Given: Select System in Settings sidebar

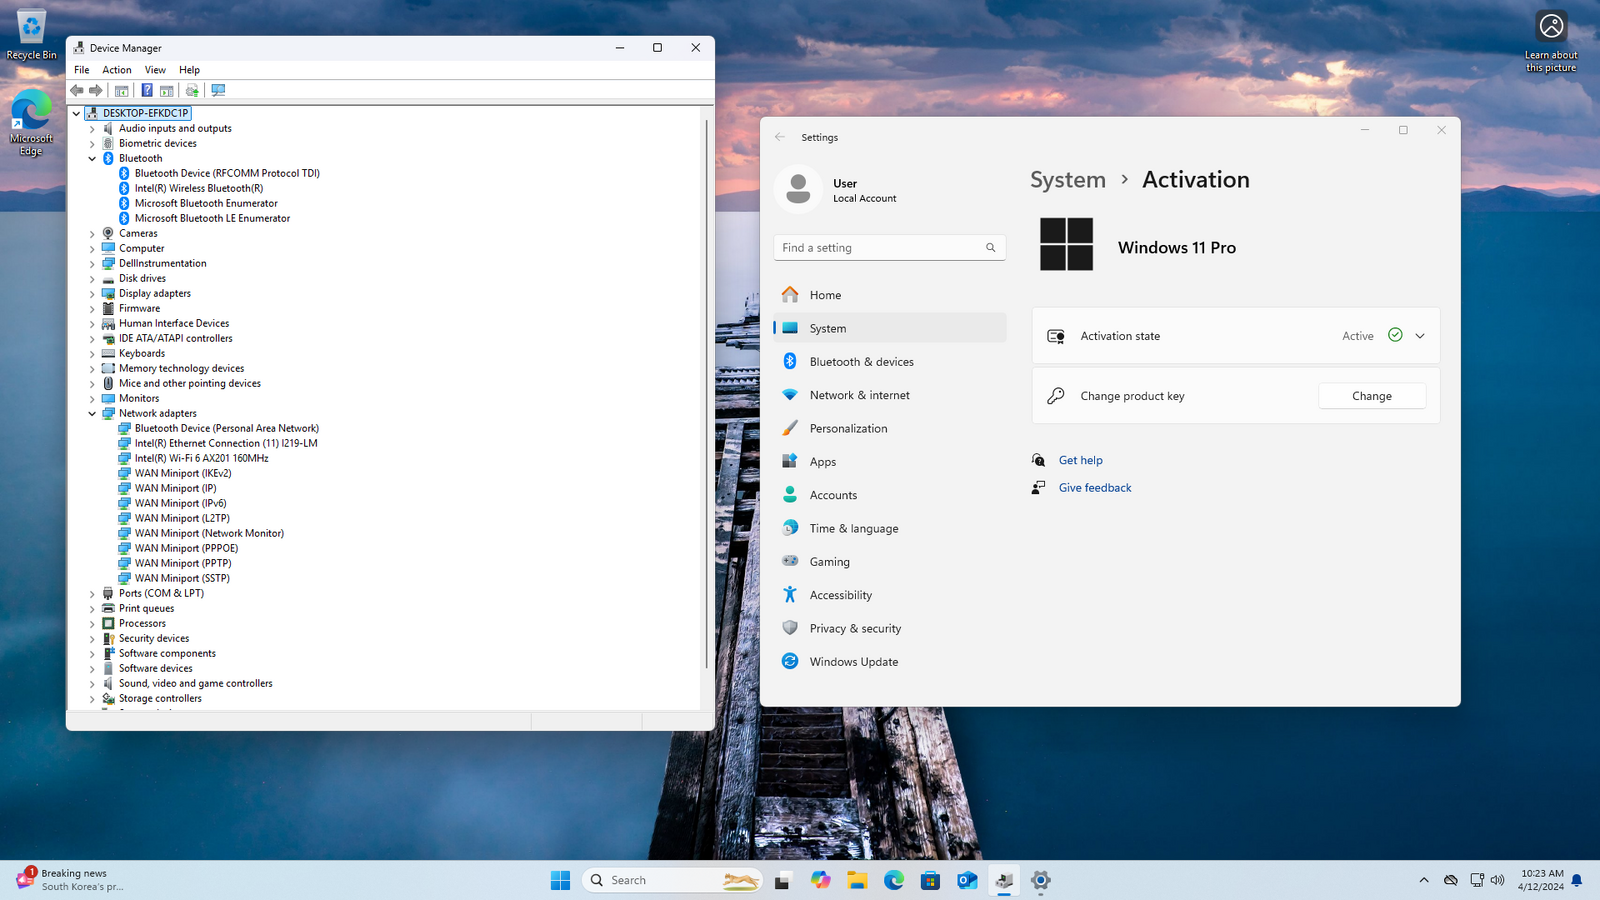Looking at the screenshot, I should click(x=889, y=328).
